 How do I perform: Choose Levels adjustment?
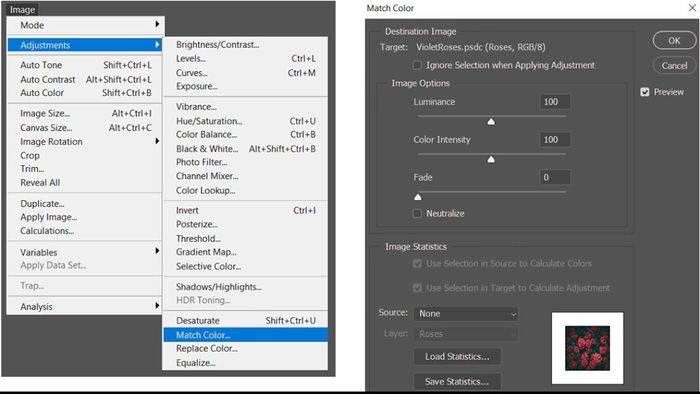point(246,58)
